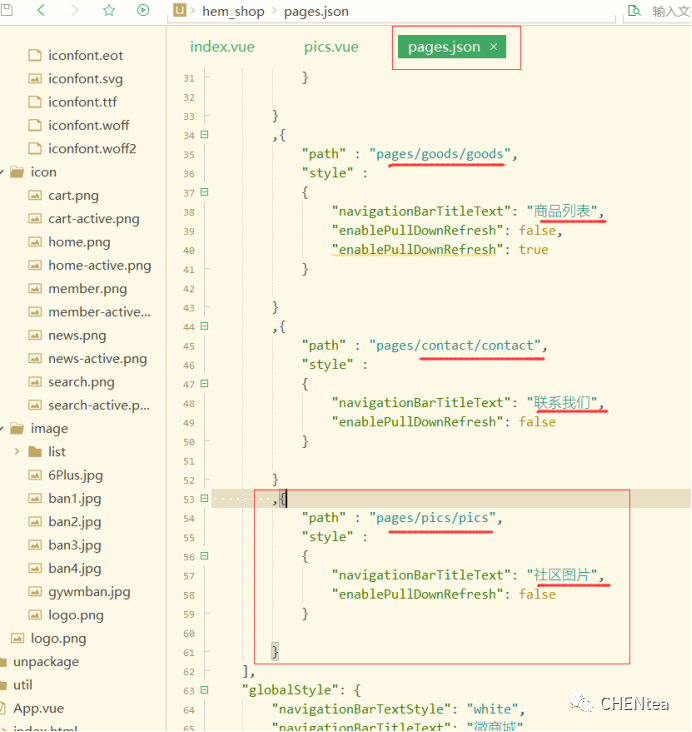The image size is (692, 732).
Task: Fold the globalStyle block at line 63
Action: [205, 690]
